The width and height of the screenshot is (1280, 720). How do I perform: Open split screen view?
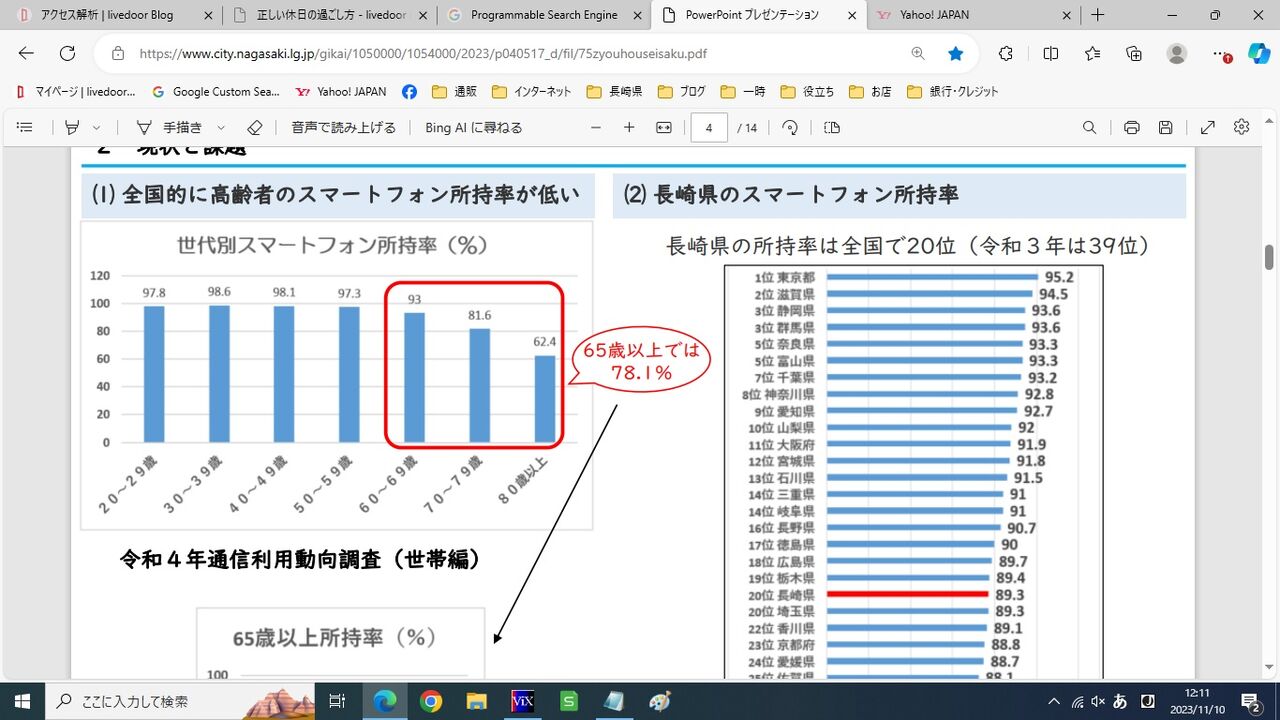1050,54
